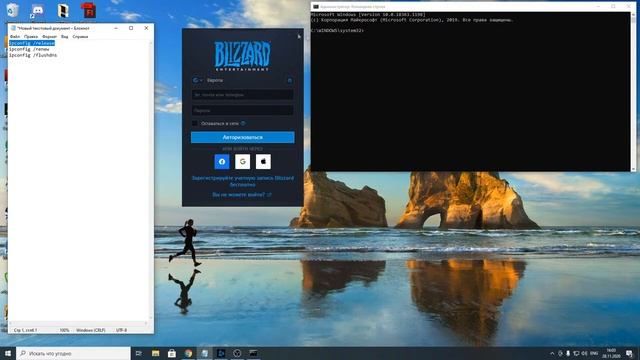Click the email or phone input field
This screenshot has height=360, width=640.
(242, 95)
